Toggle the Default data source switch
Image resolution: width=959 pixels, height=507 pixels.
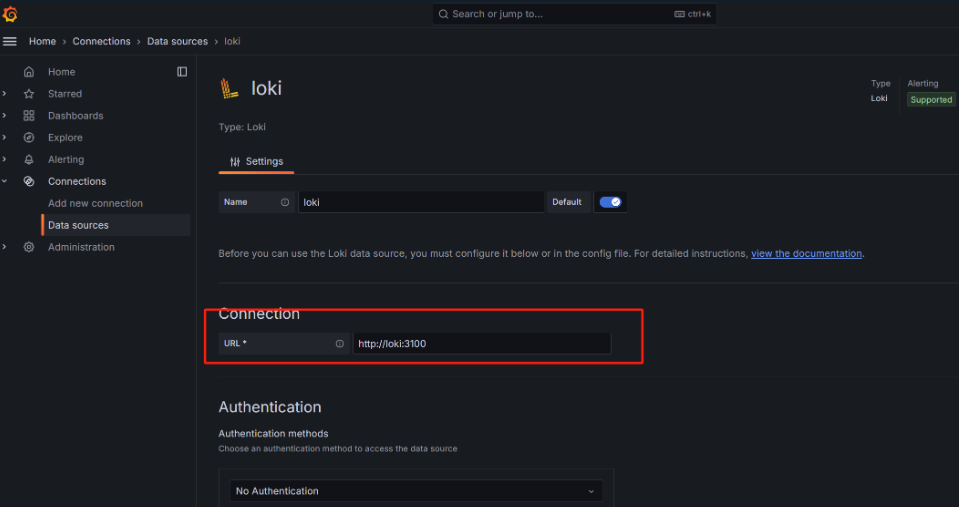click(610, 202)
